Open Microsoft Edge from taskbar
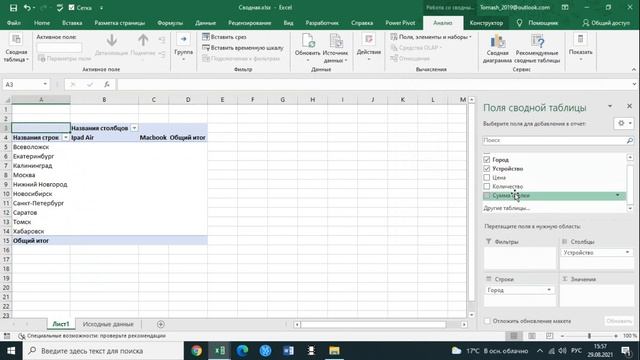This screenshot has height=360, width=640. point(242,351)
